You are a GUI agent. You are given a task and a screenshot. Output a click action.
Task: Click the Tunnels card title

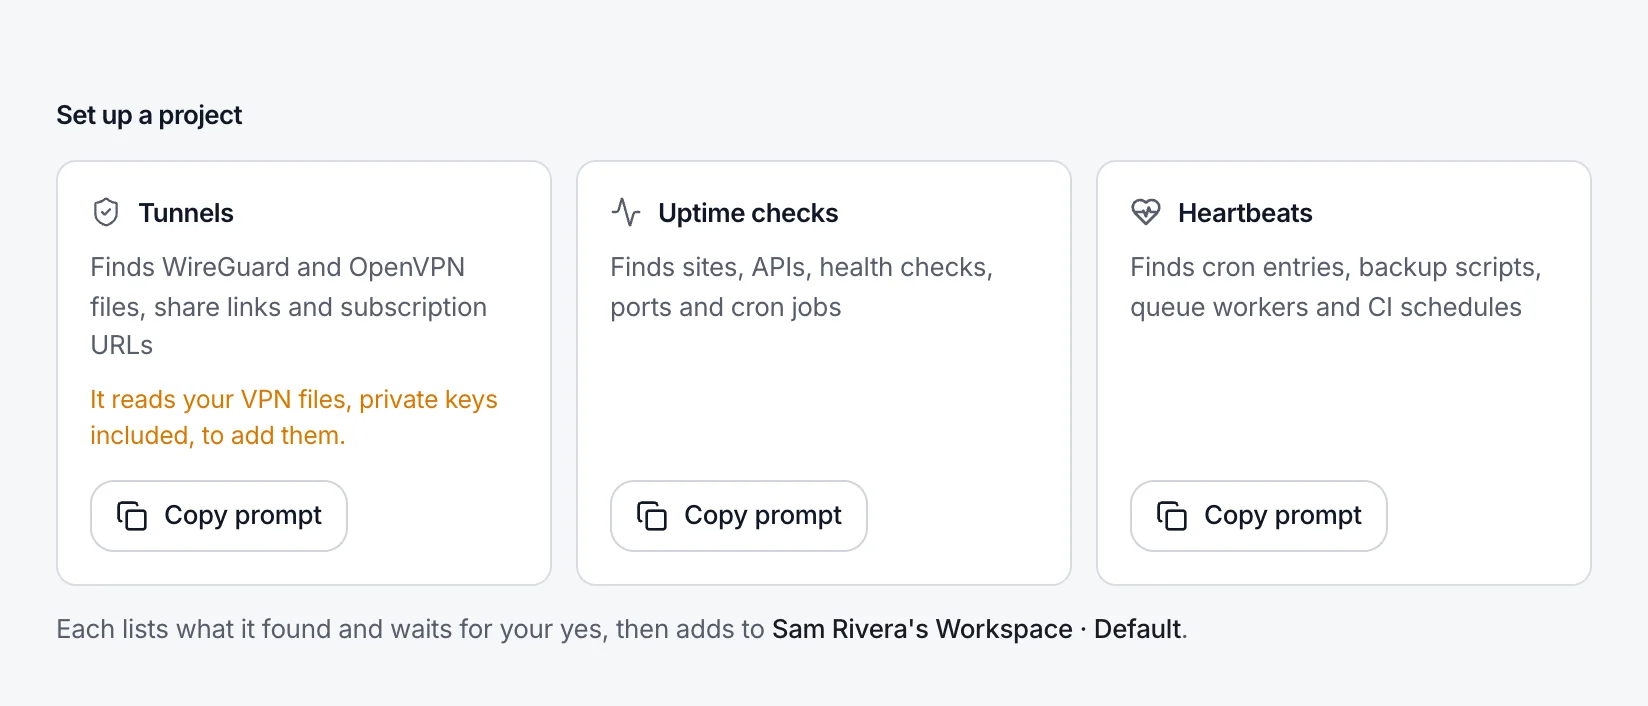coord(186,213)
